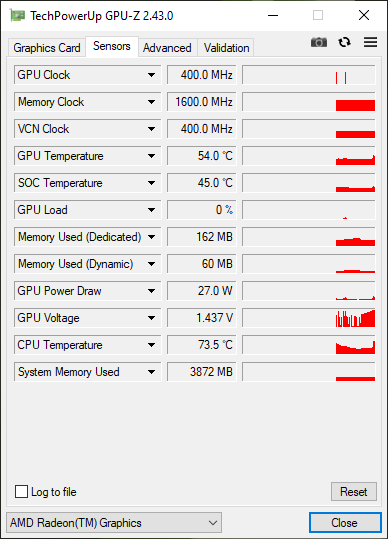Screen dimensions: 388x539
Task: Open the Advanced tab
Action: click(x=167, y=47)
